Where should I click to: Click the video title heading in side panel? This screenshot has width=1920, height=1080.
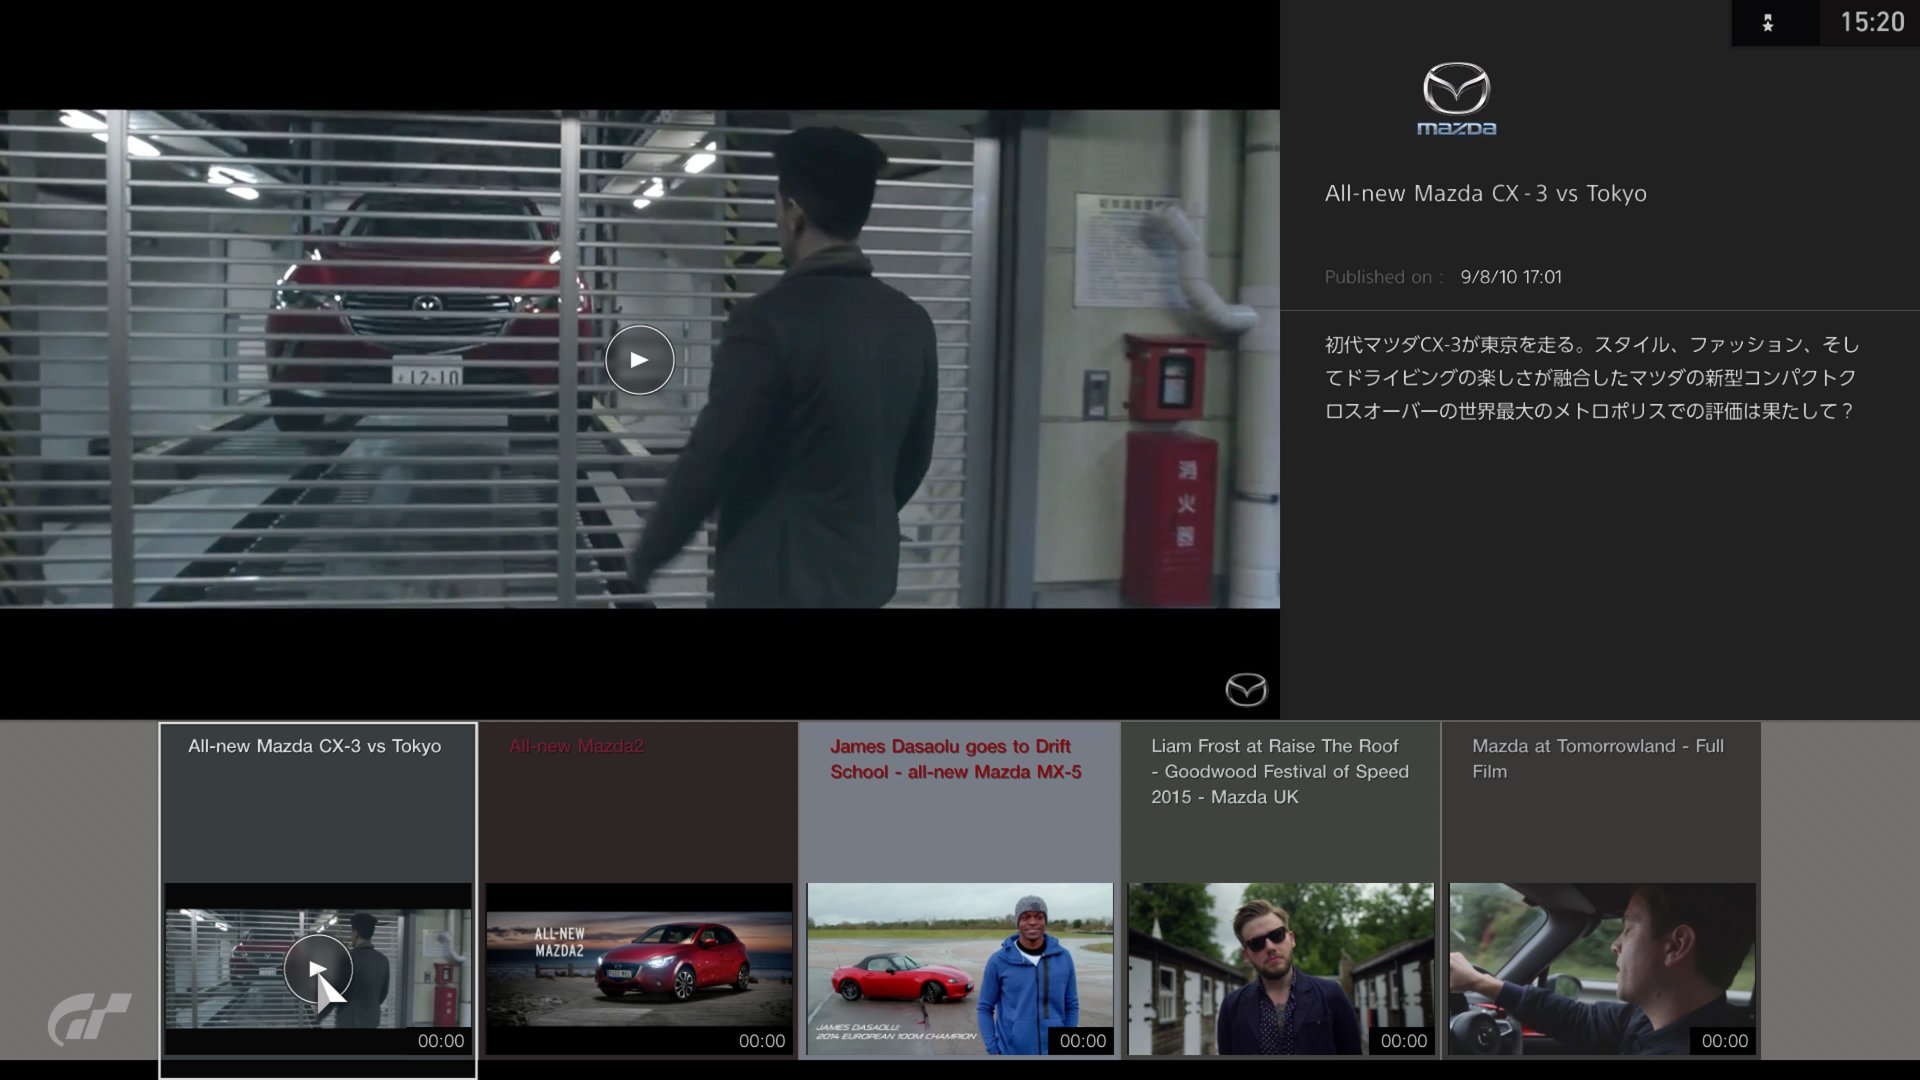1485,194
